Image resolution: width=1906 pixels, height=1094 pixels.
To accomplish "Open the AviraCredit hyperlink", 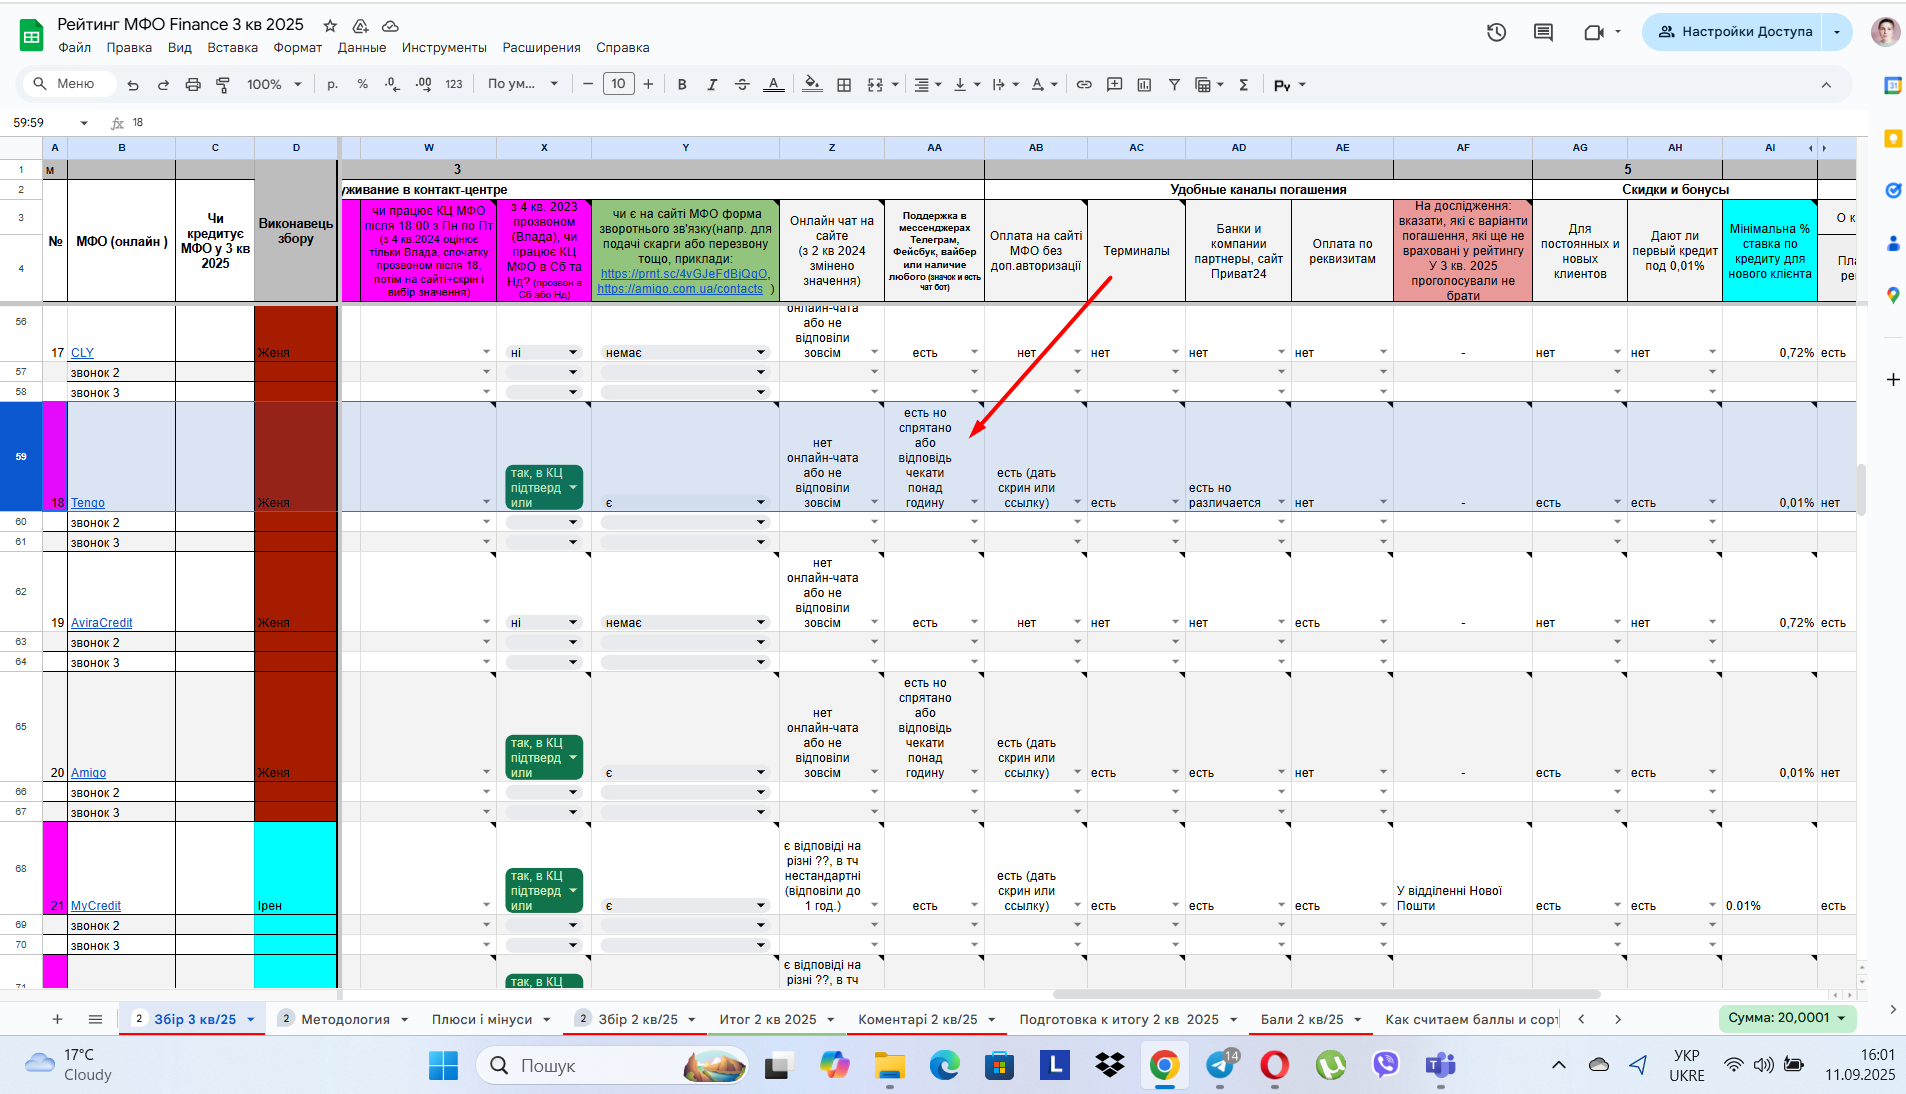I will point(101,623).
